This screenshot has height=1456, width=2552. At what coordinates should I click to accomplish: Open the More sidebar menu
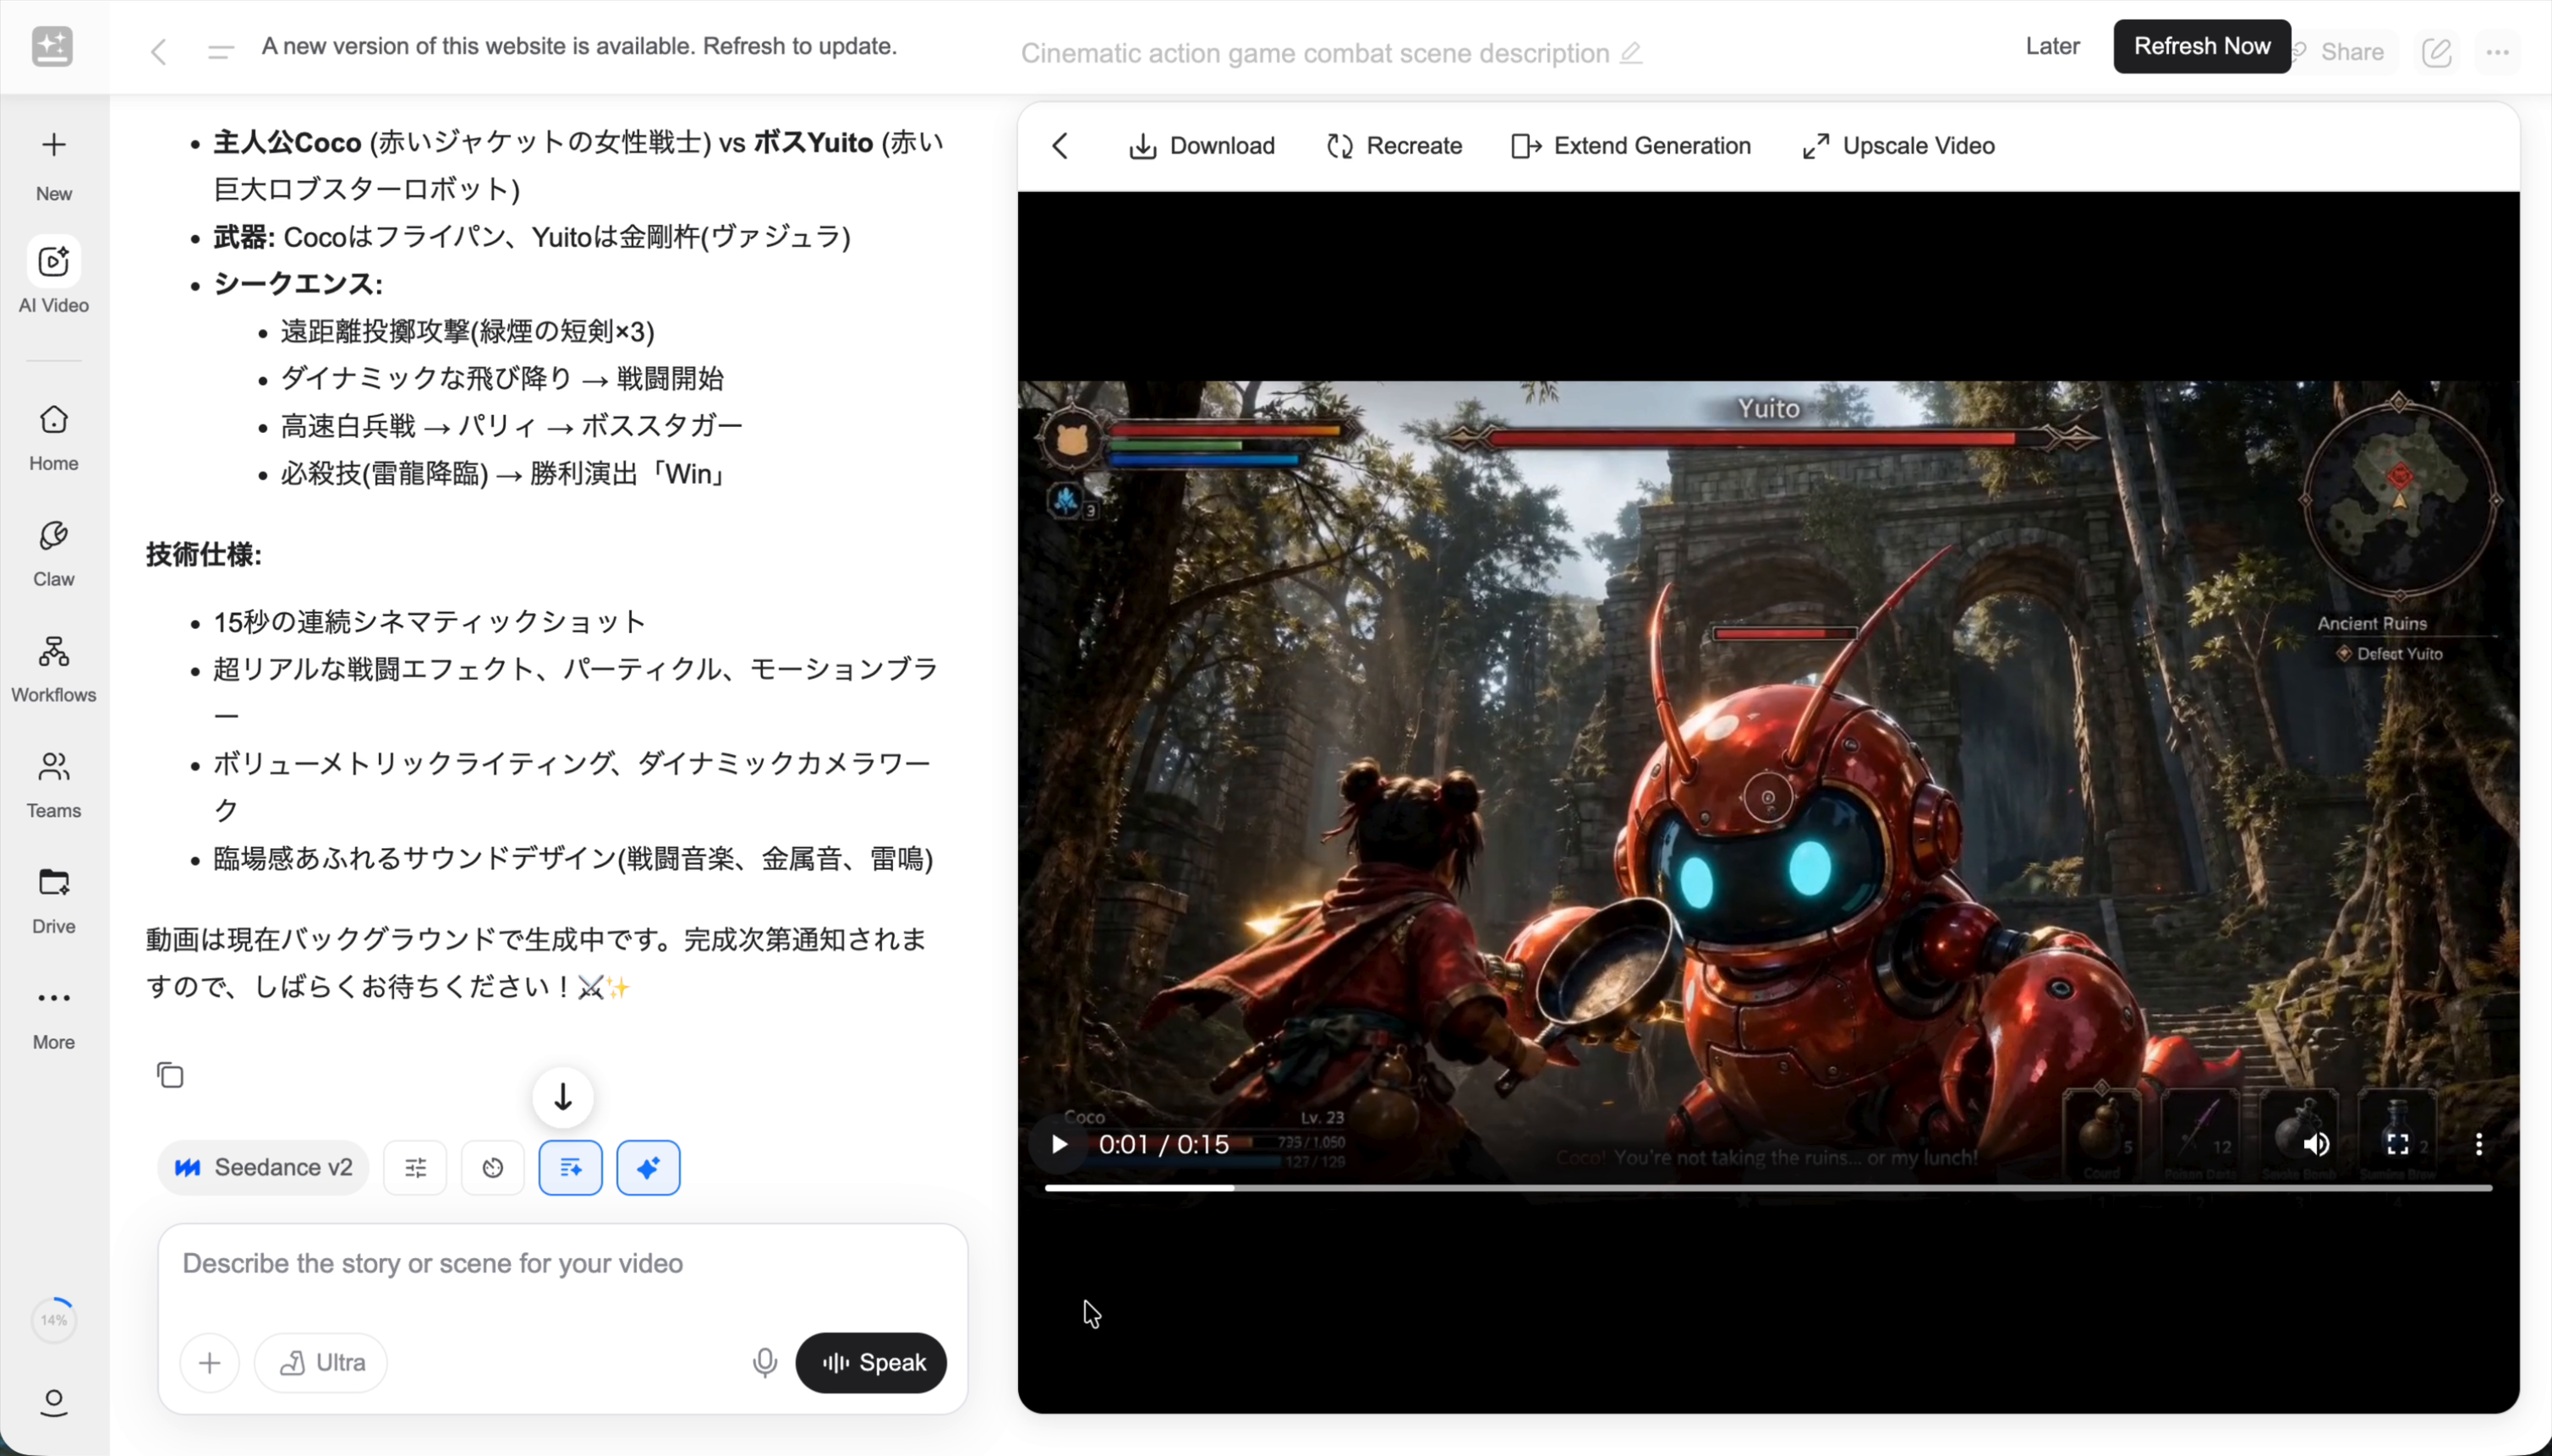tap(53, 1013)
